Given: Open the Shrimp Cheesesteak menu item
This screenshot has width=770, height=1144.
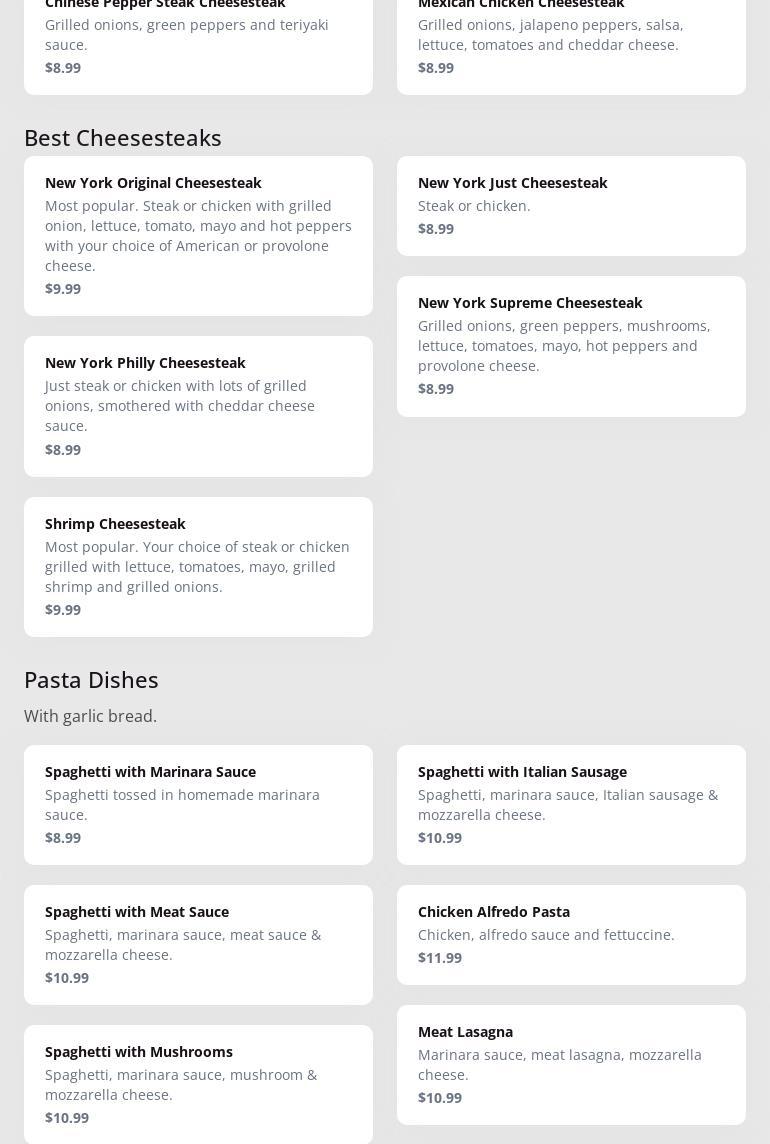Looking at the screenshot, I should 198,566.
